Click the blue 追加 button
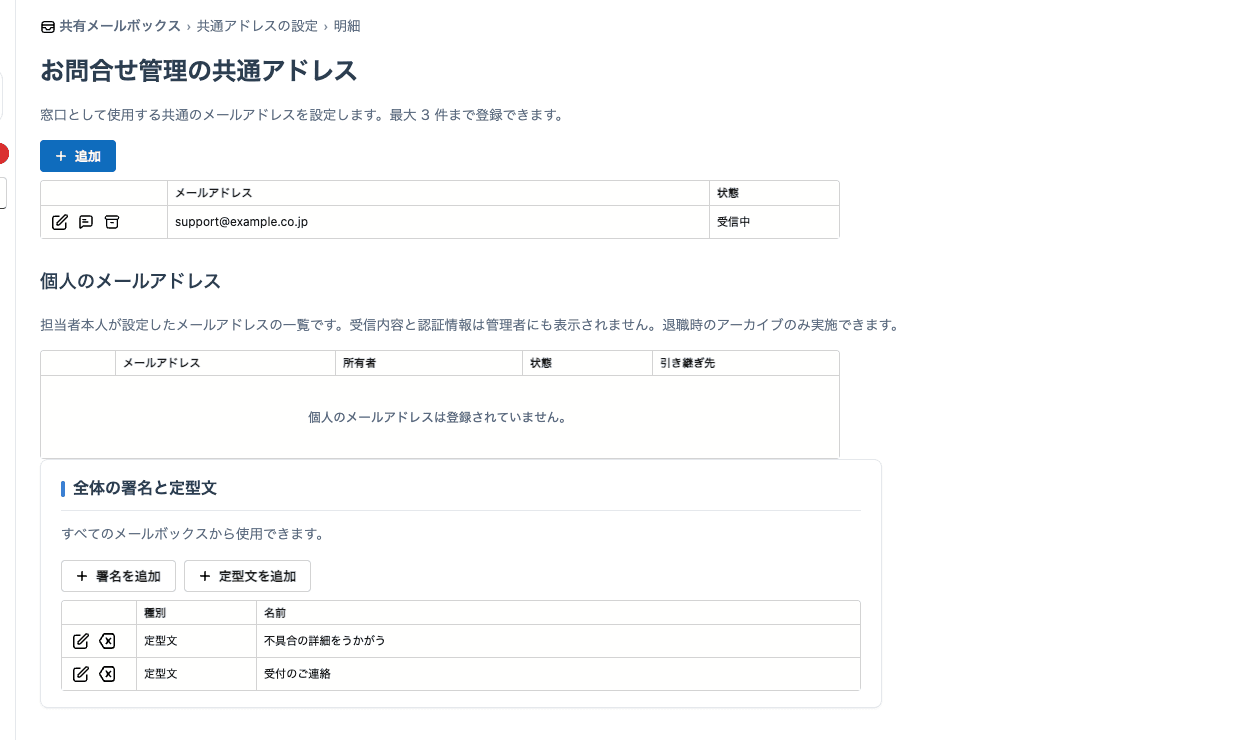 (78, 156)
